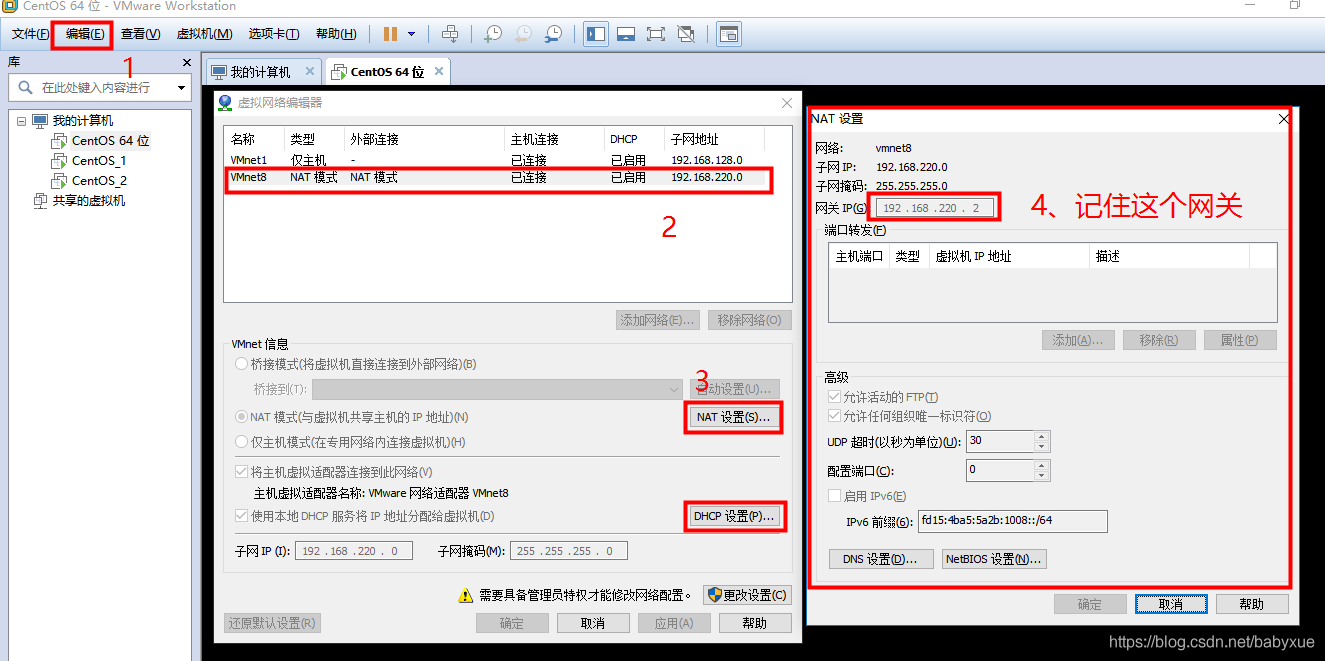
Task: Click the 子网掩码 input field
Action: [569, 551]
